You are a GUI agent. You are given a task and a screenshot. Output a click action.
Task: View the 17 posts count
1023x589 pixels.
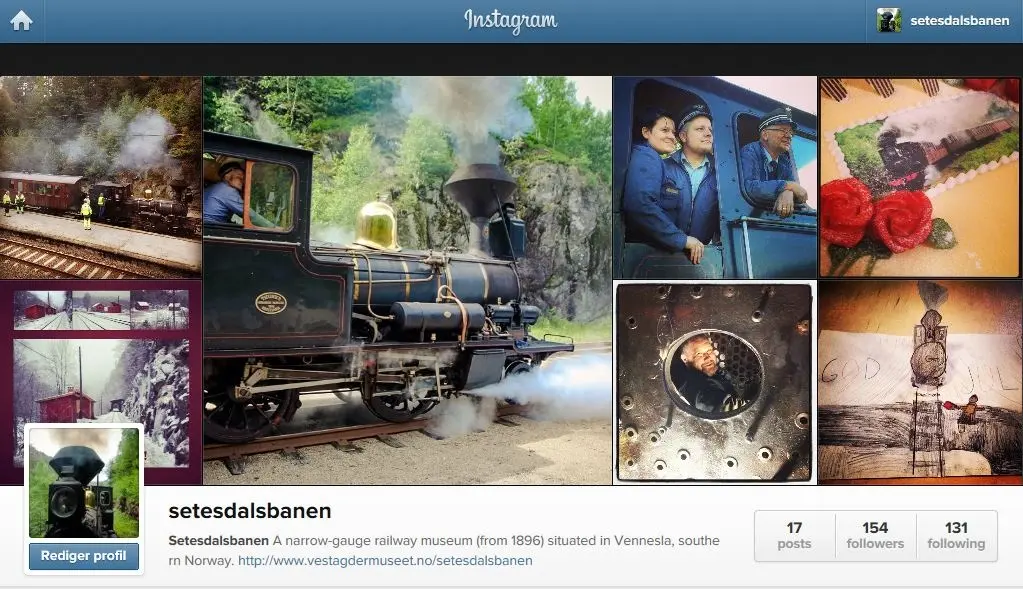pyautogui.click(x=794, y=536)
